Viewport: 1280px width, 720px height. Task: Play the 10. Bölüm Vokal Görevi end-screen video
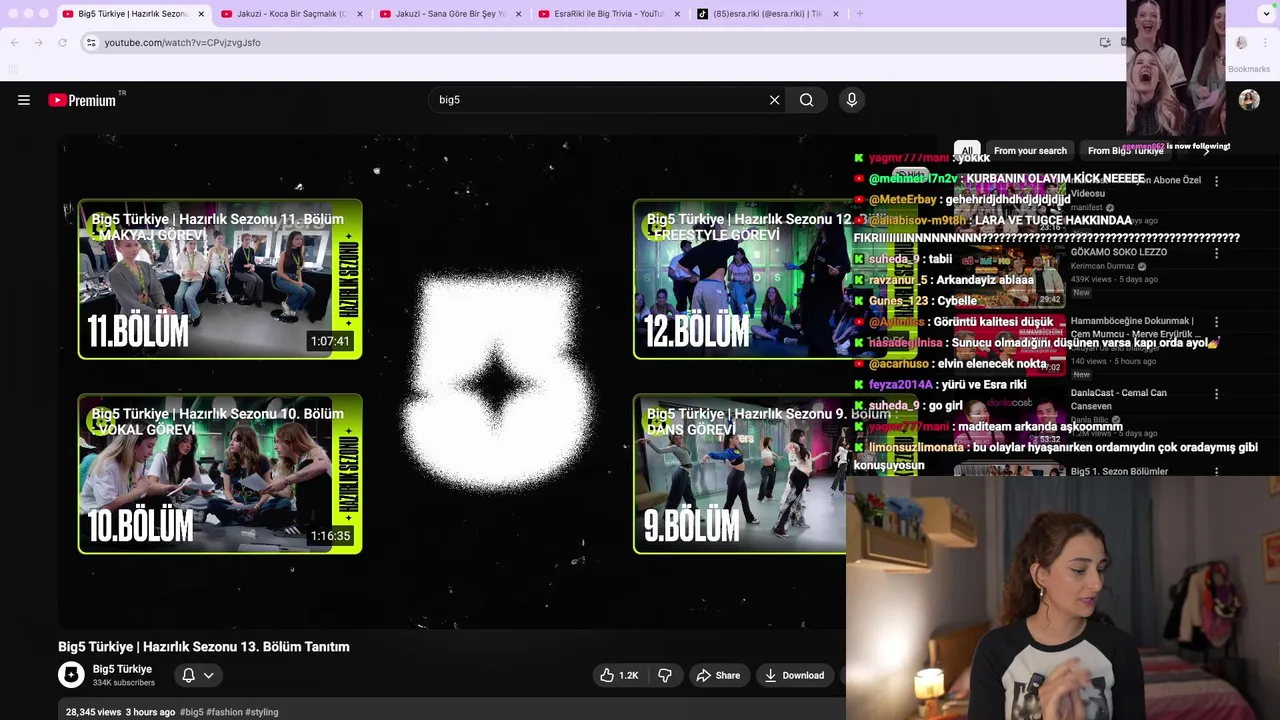click(x=220, y=474)
